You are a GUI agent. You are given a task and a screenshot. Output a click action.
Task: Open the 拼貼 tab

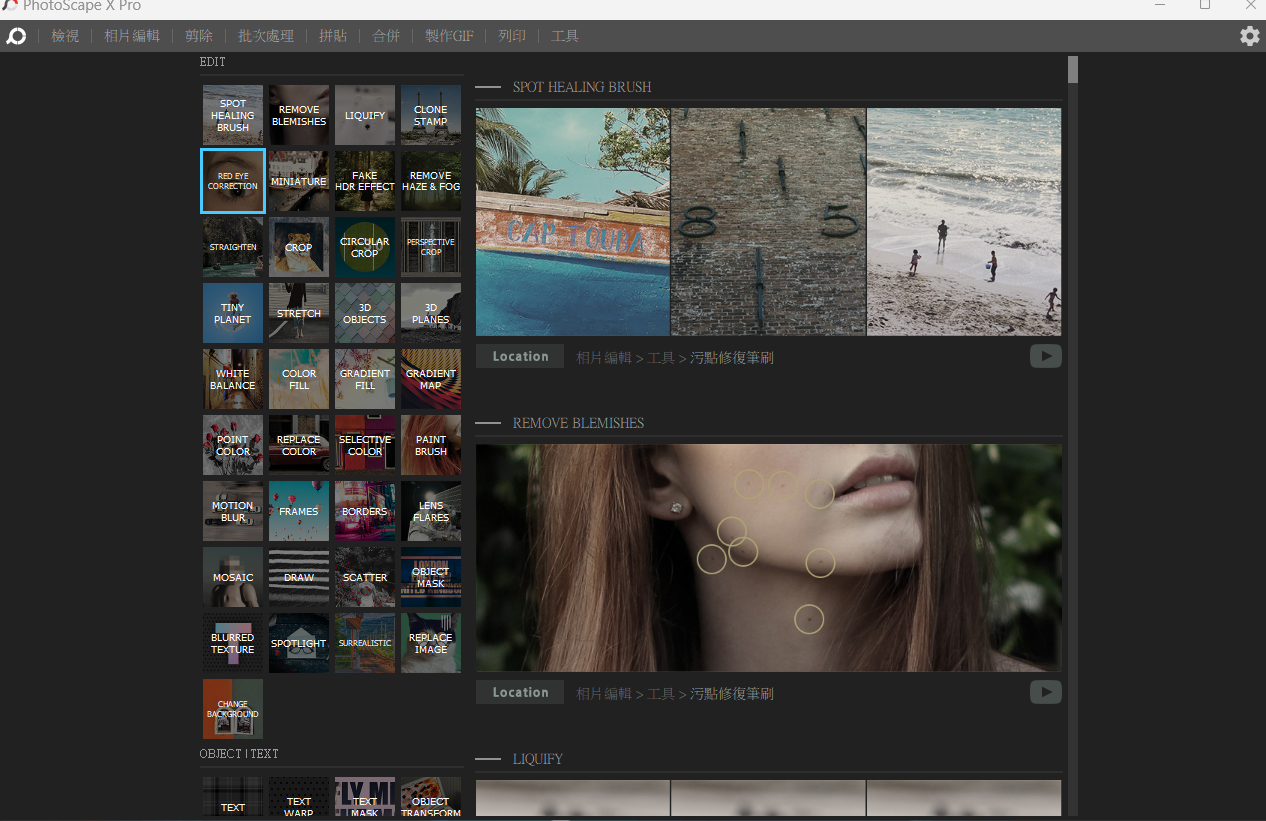pyautogui.click(x=333, y=36)
